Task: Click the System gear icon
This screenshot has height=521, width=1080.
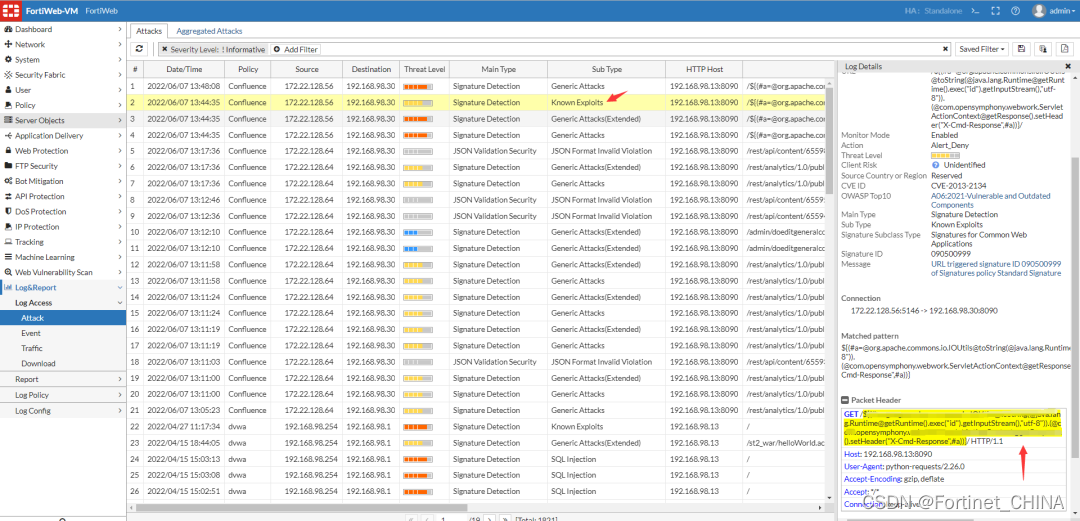Action: click(8, 60)
